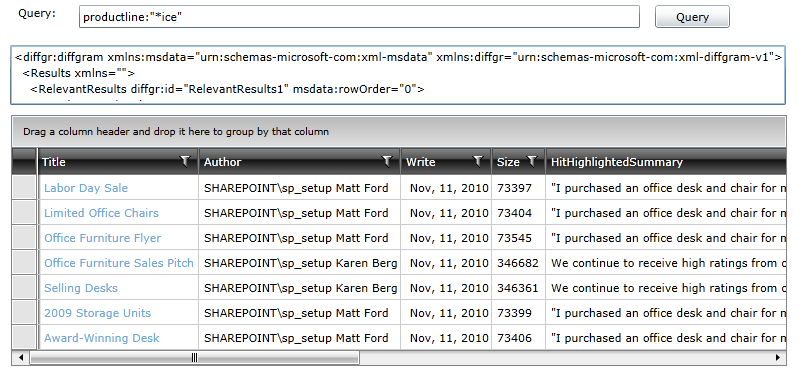Open the filter icon on Size column
The height and width of the screenshot is (384, 804).
pos(532,162)
